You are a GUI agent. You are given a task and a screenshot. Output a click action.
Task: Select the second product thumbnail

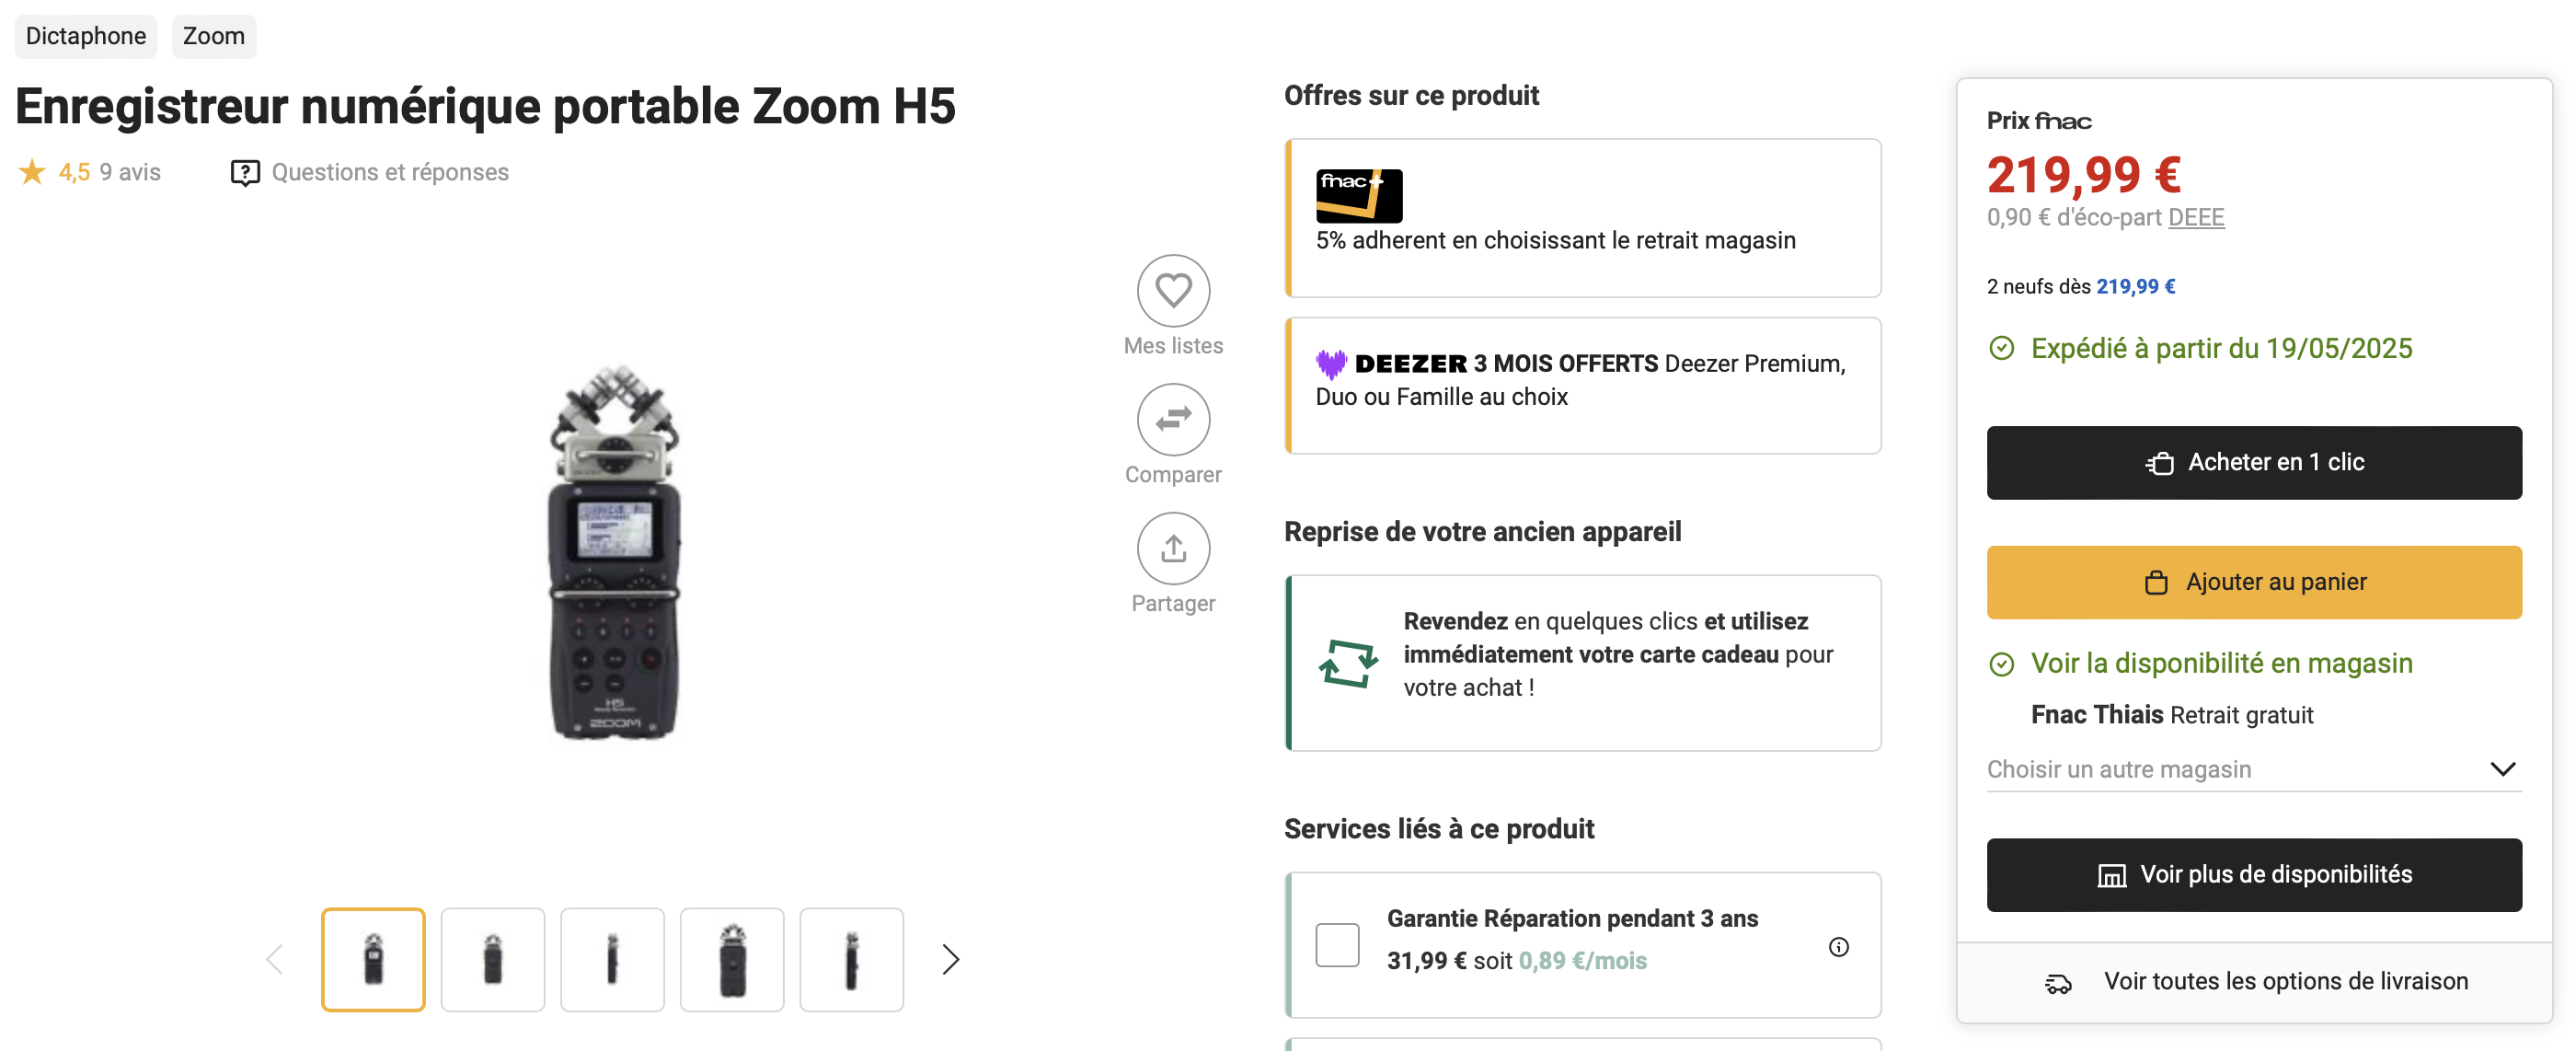[x=493, y=959]
